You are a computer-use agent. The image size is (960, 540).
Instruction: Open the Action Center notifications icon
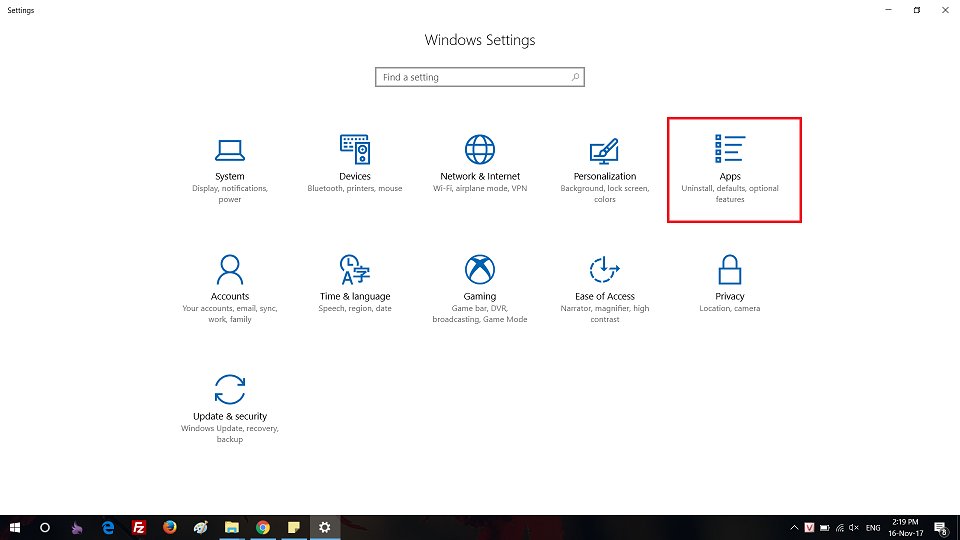click(942, 528)
